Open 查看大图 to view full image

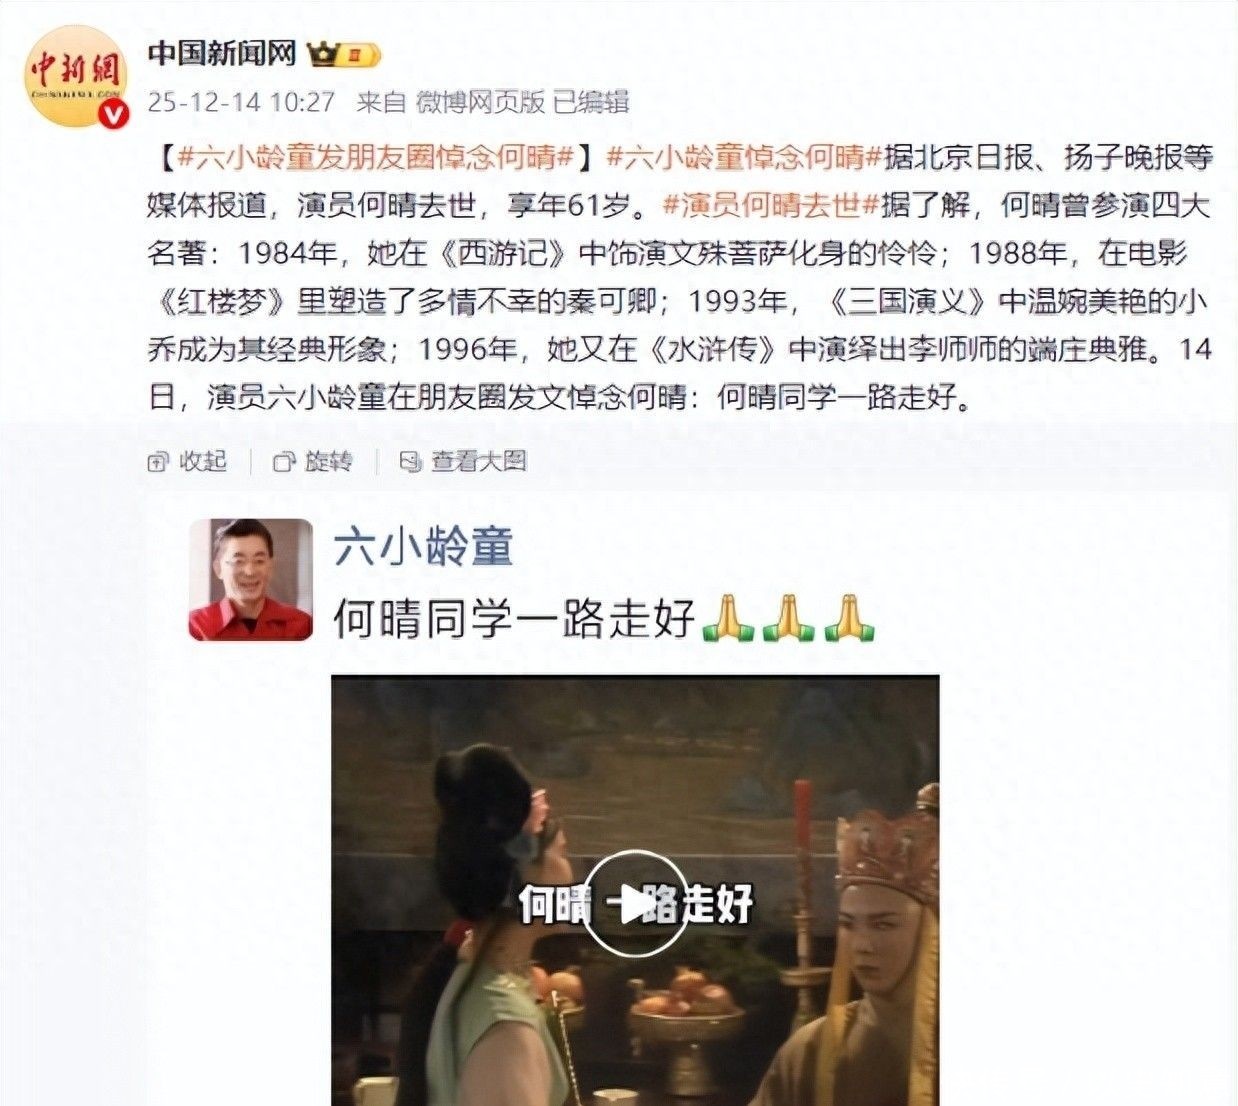point(463,462)
